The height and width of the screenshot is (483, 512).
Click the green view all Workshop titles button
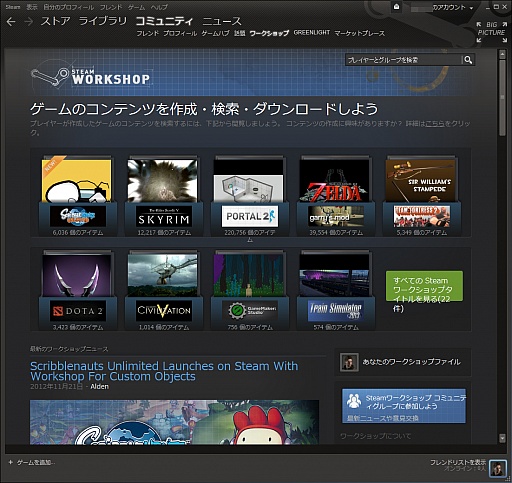(424, 286)
